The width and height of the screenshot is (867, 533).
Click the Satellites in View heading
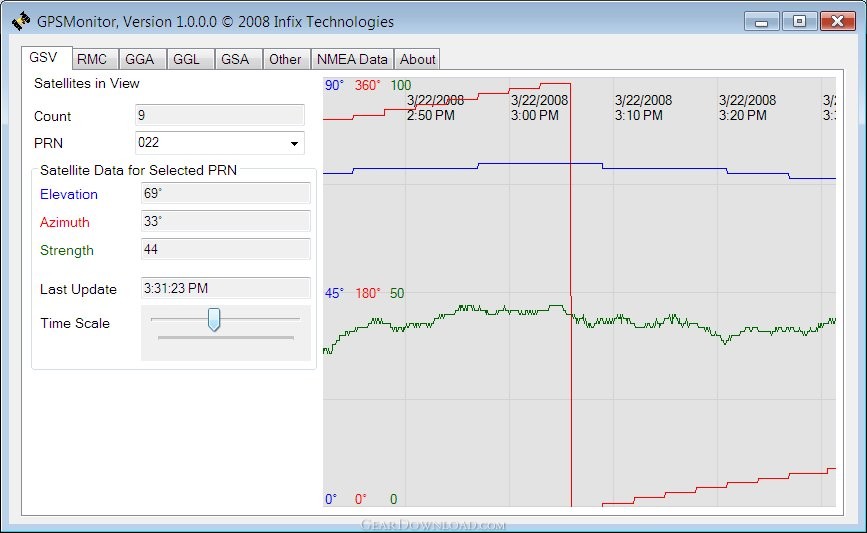[87, 83]
